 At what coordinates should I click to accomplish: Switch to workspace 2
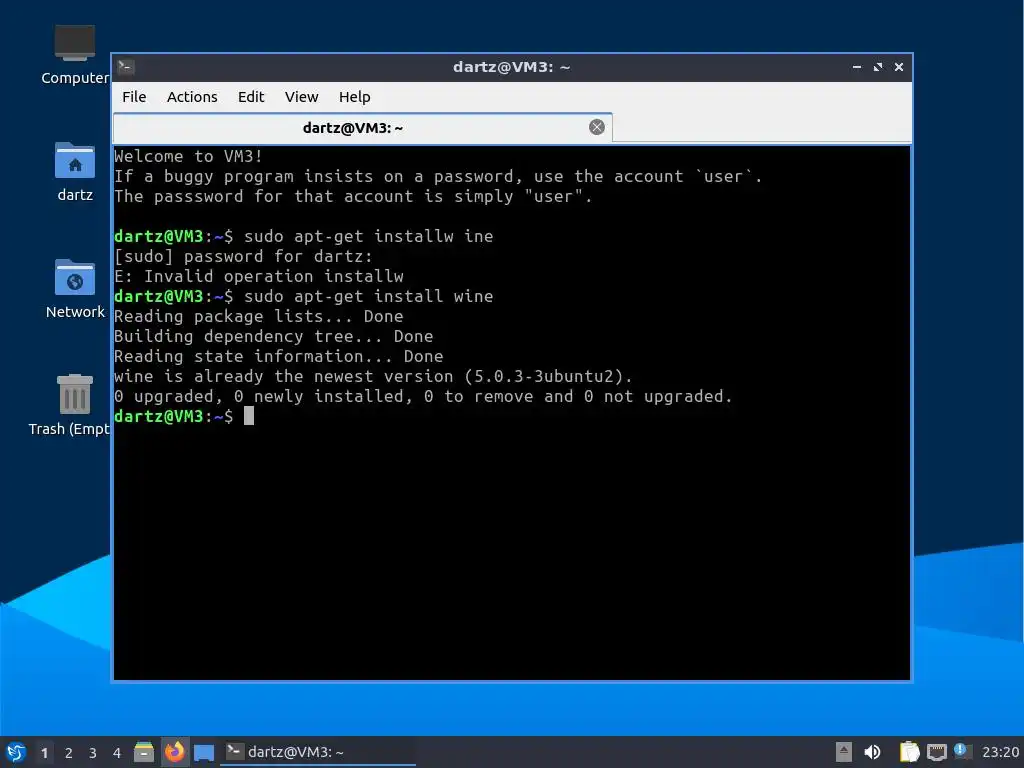(x=69, y=753)
